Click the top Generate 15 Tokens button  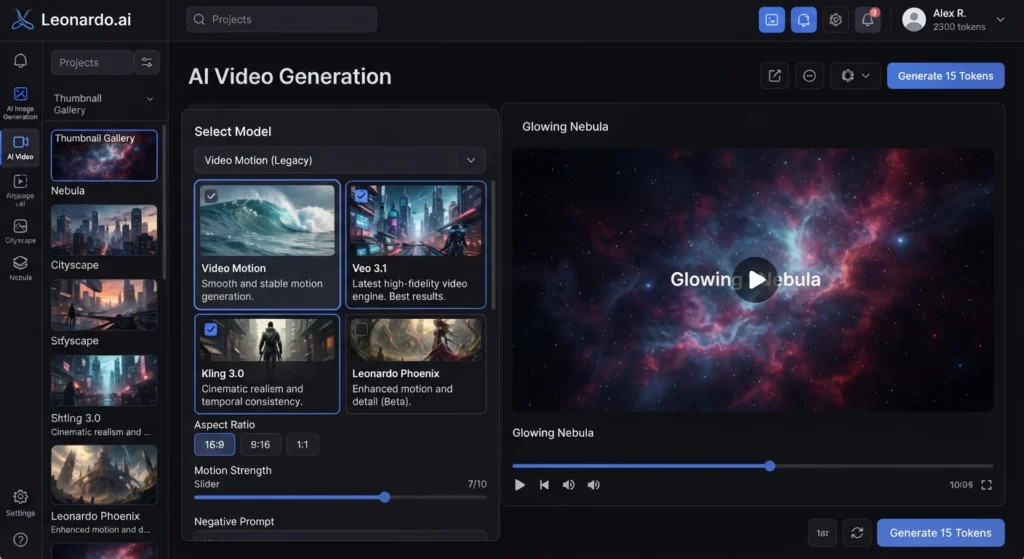tap(945, 76)
